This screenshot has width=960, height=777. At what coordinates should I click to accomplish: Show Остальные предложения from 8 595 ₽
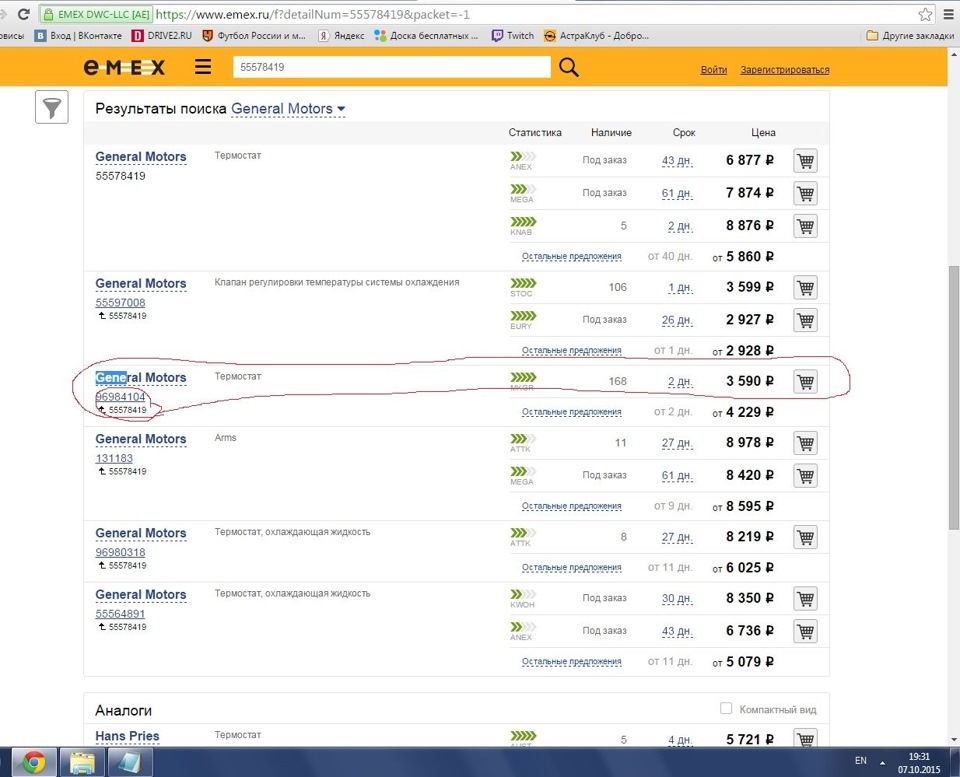point(571,506)
